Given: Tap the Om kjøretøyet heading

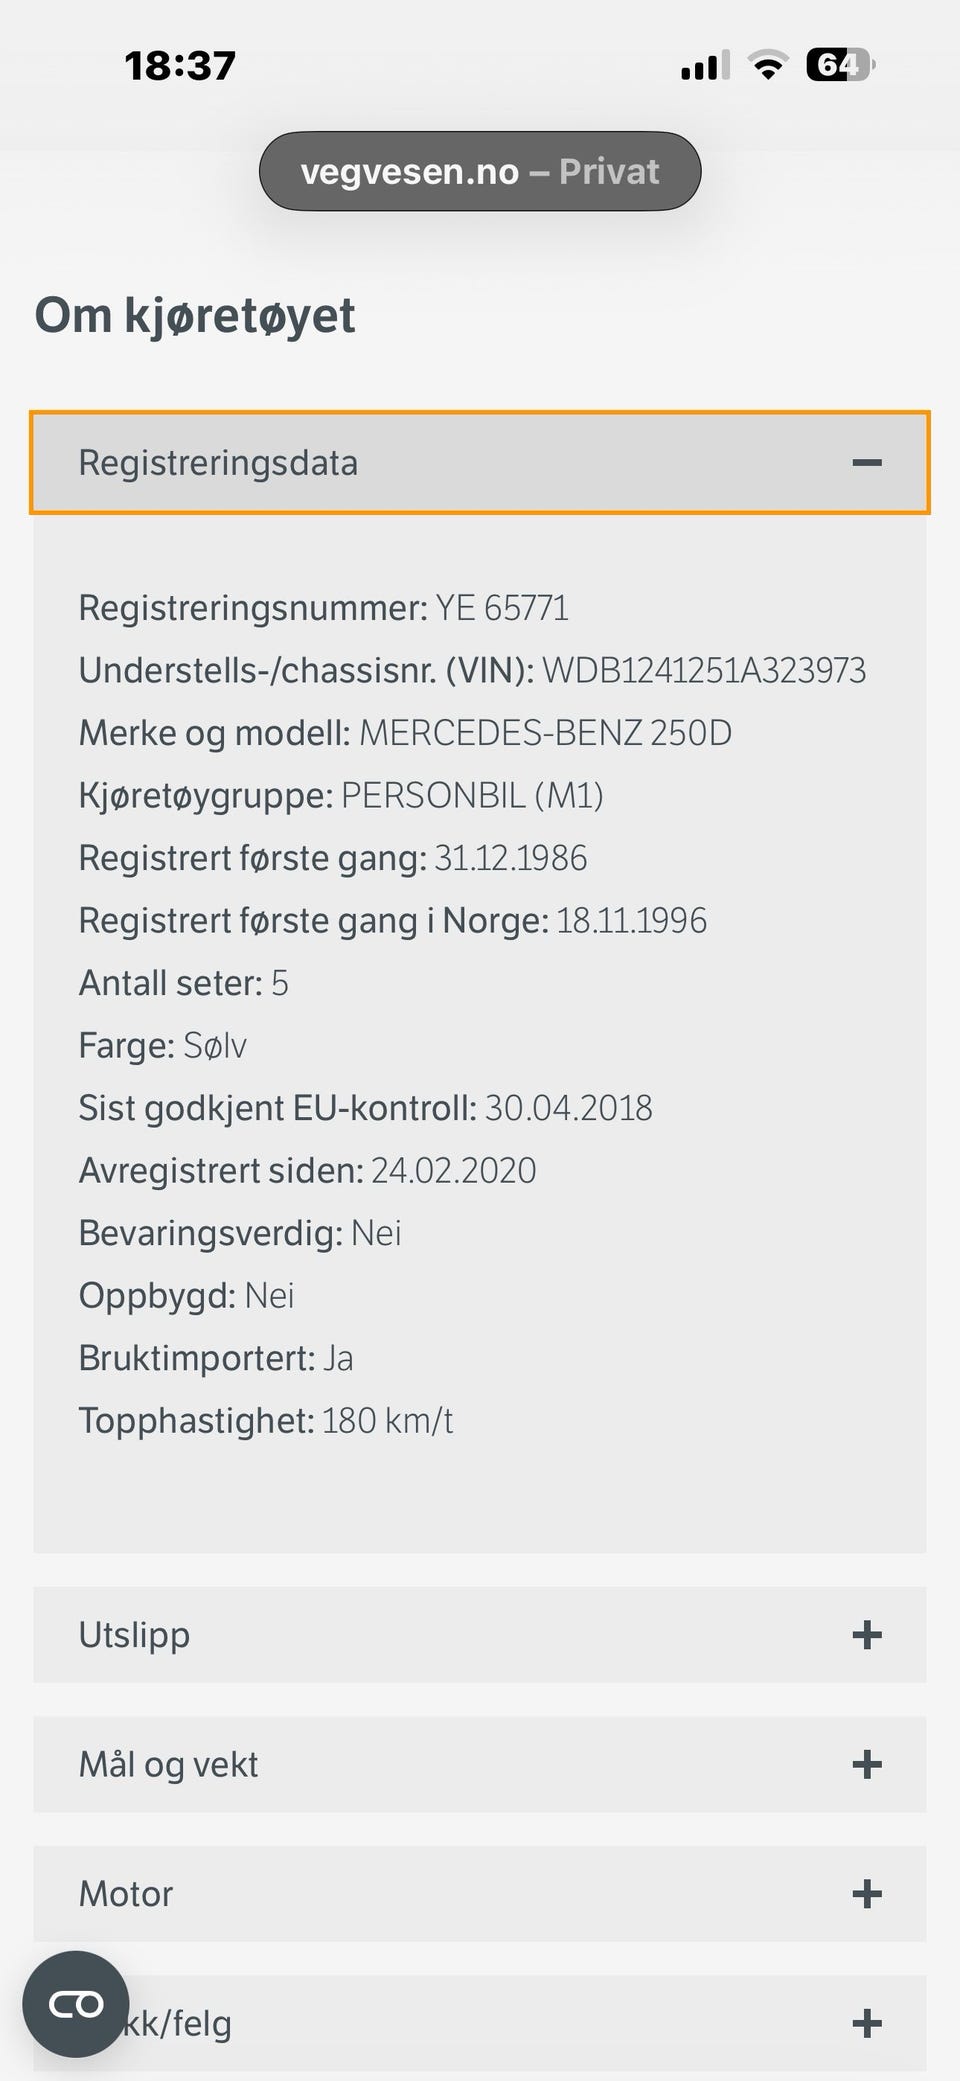Looking at the screenshot, I should [195, 316].
